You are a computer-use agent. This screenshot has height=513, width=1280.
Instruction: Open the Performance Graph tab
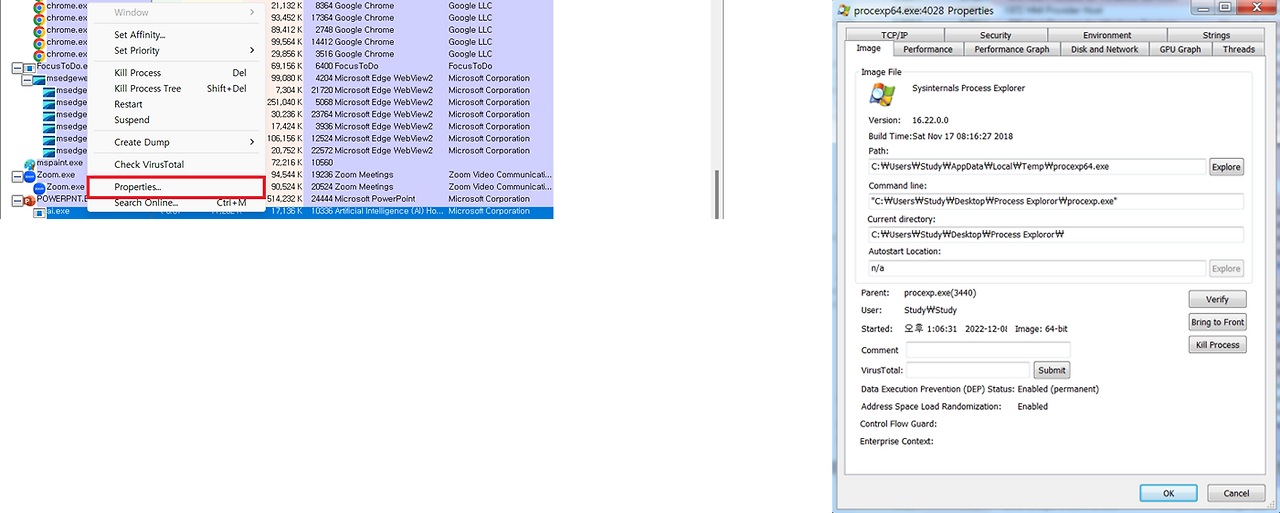[x=1012, y=49]
